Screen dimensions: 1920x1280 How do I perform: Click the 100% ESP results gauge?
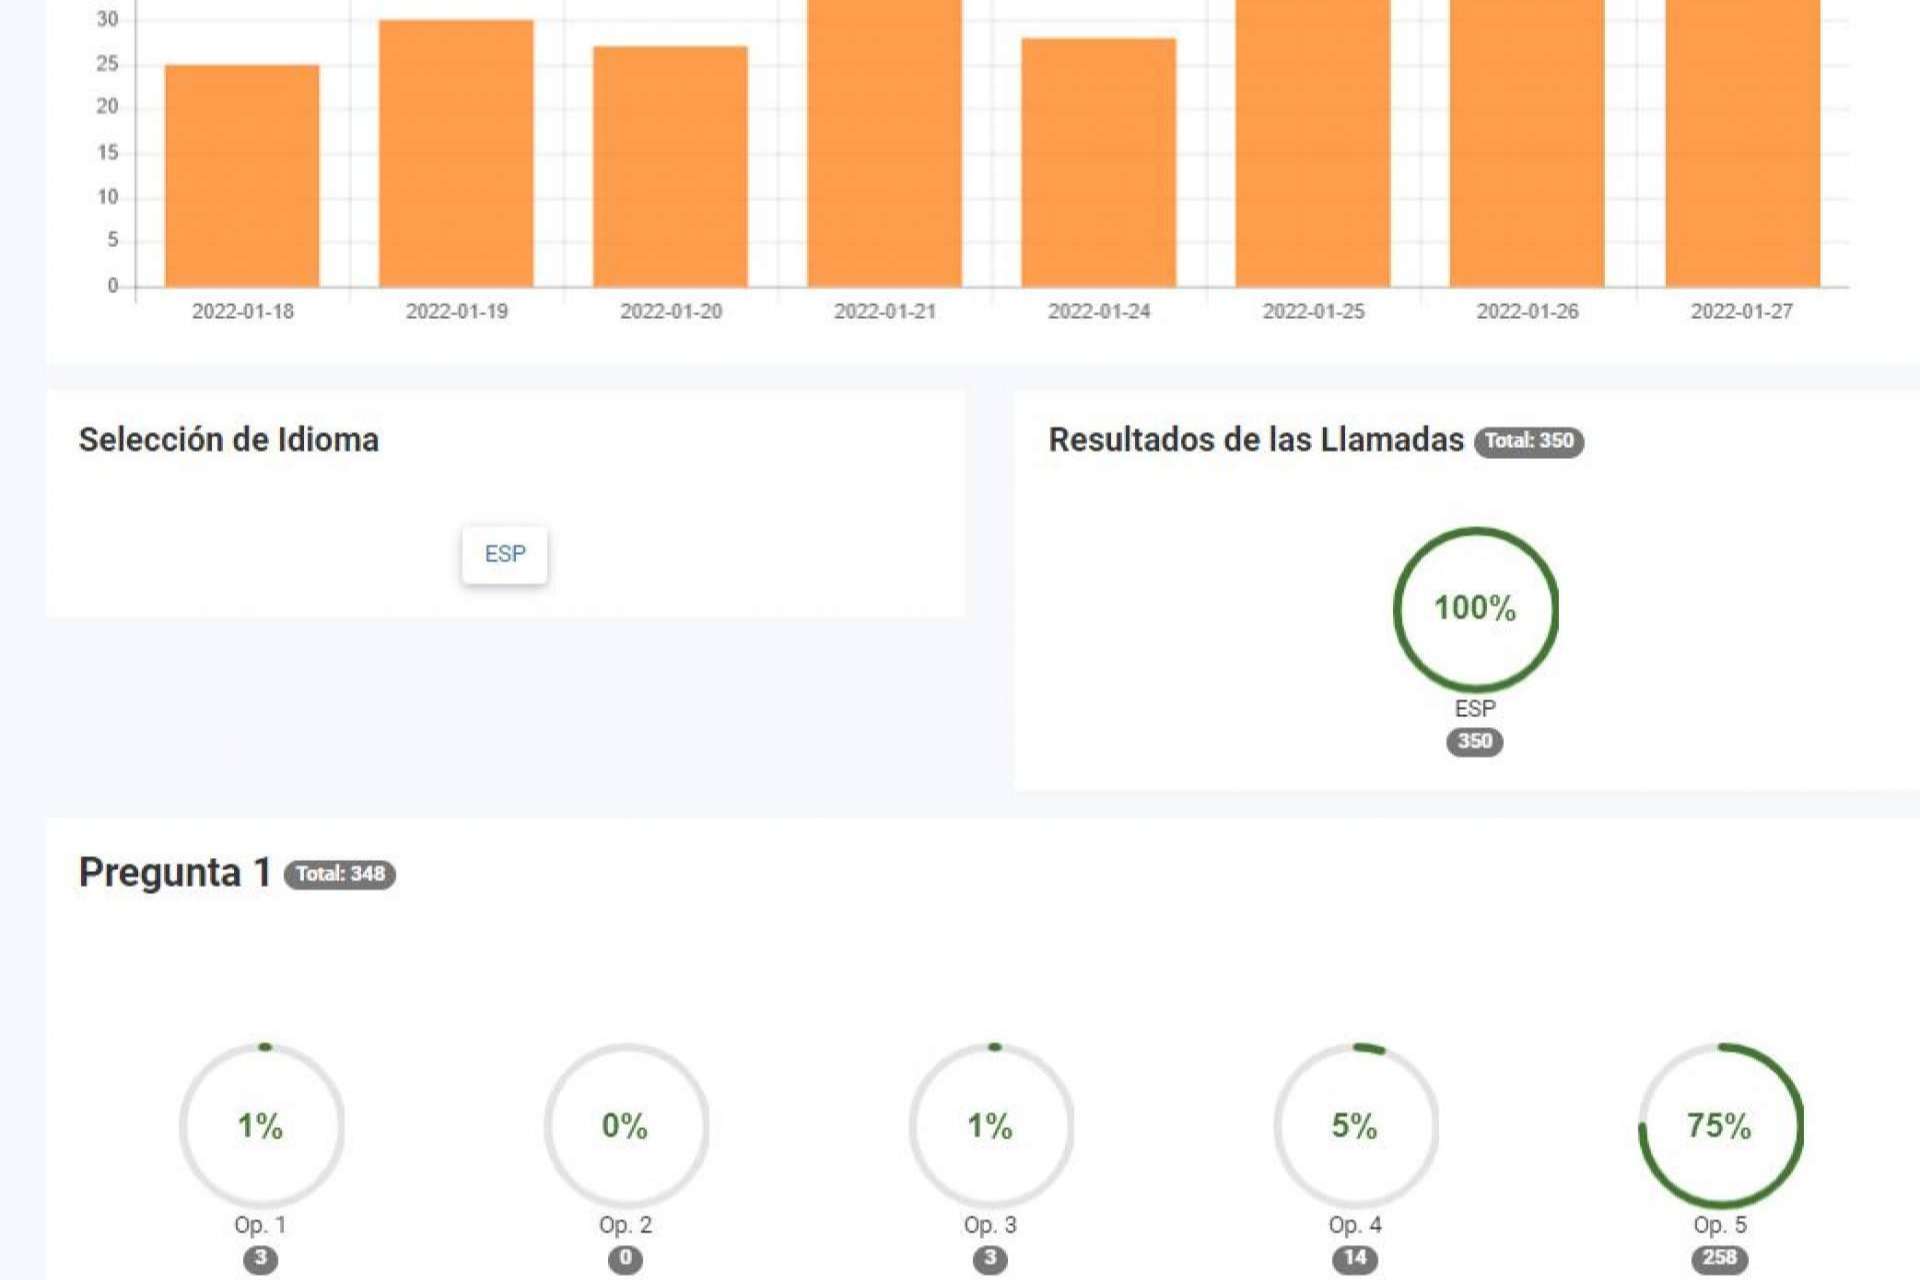[1475, 608]
